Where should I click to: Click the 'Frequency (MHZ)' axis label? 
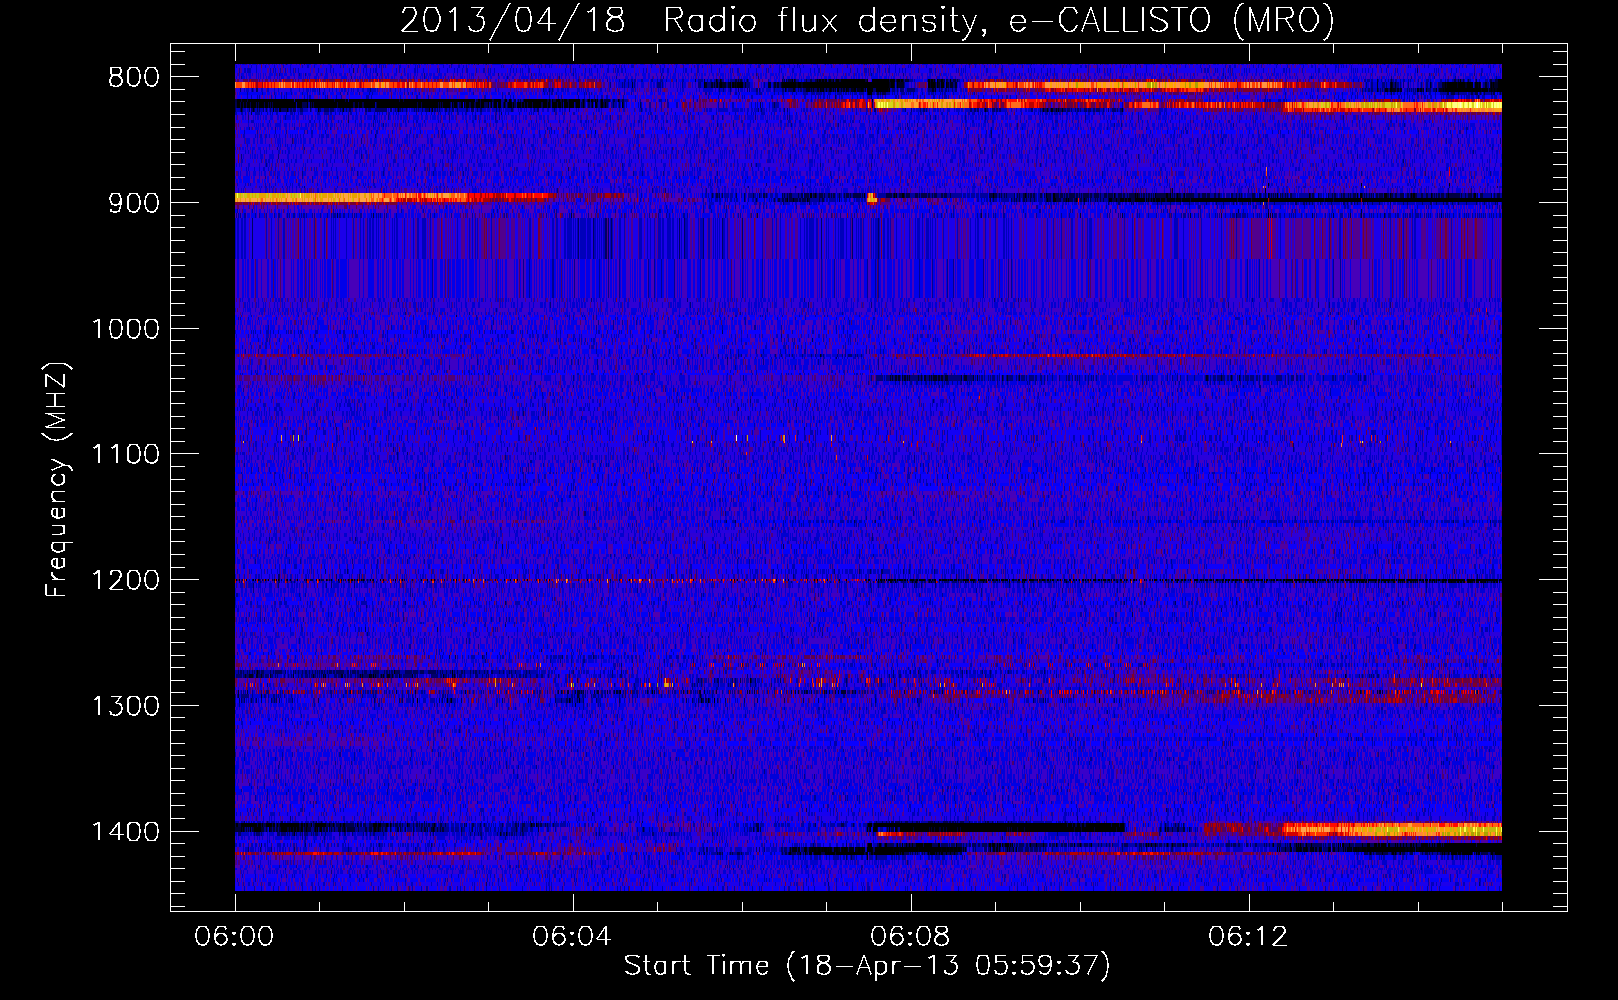(58, 480)
